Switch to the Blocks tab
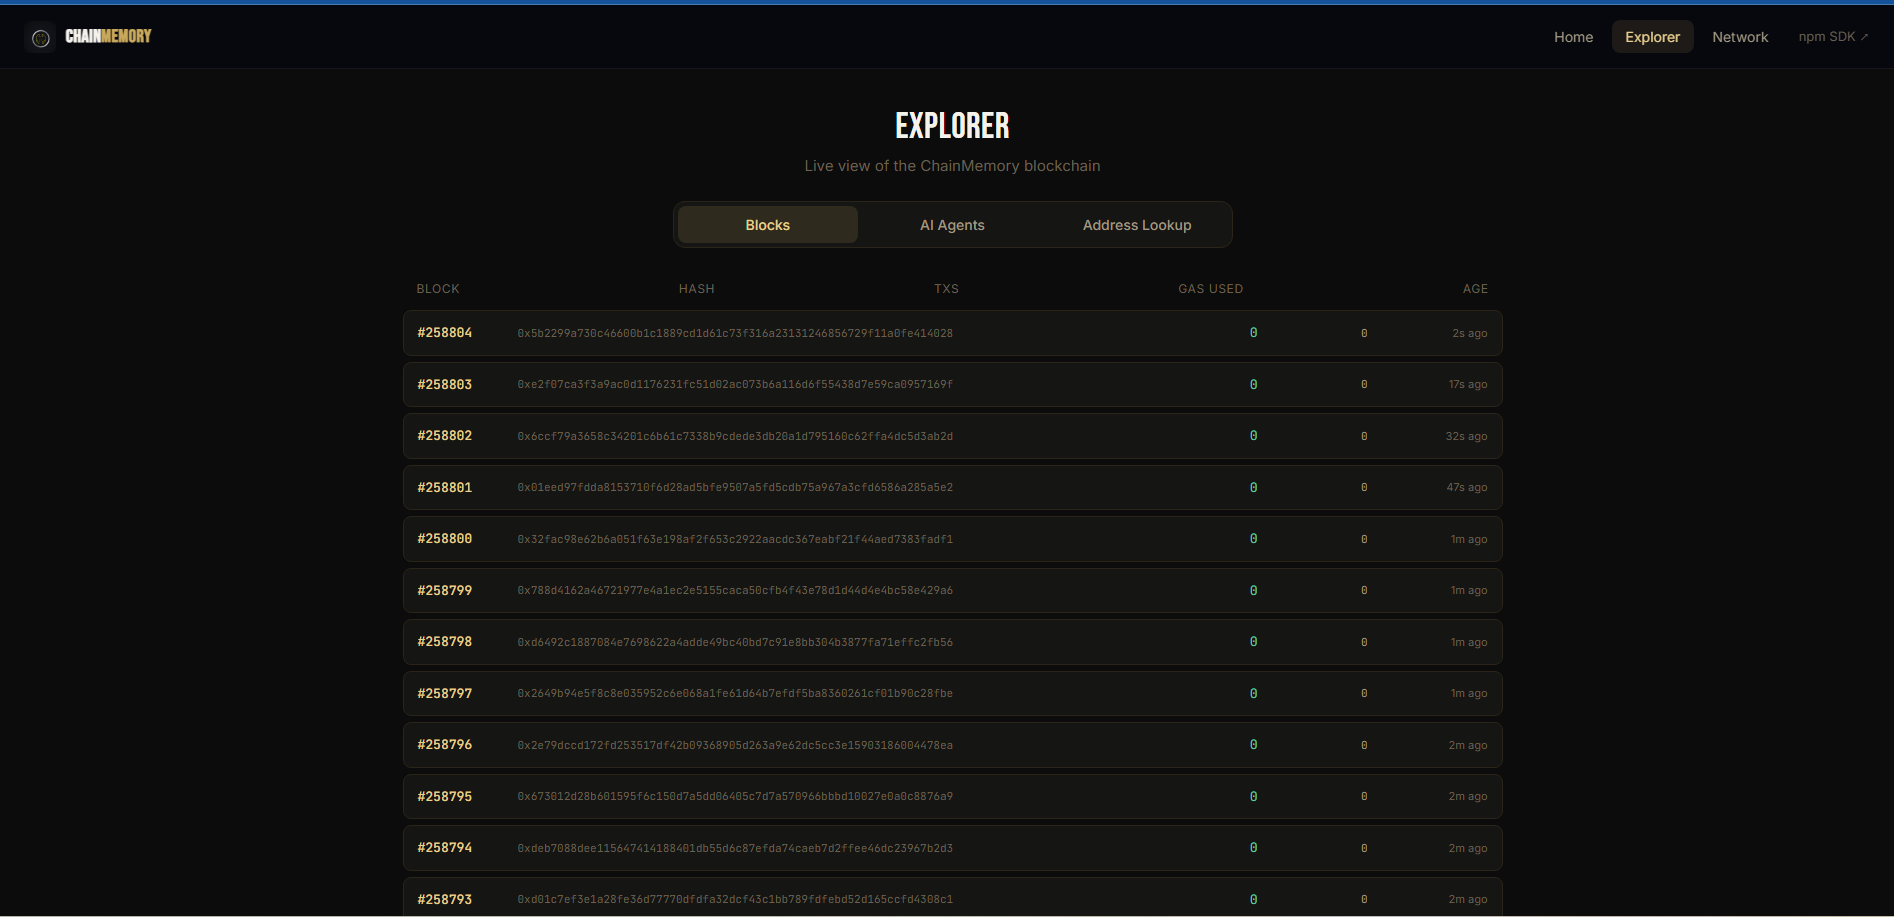The height and width of the screenshot is (917, 1894). point(768,225)
